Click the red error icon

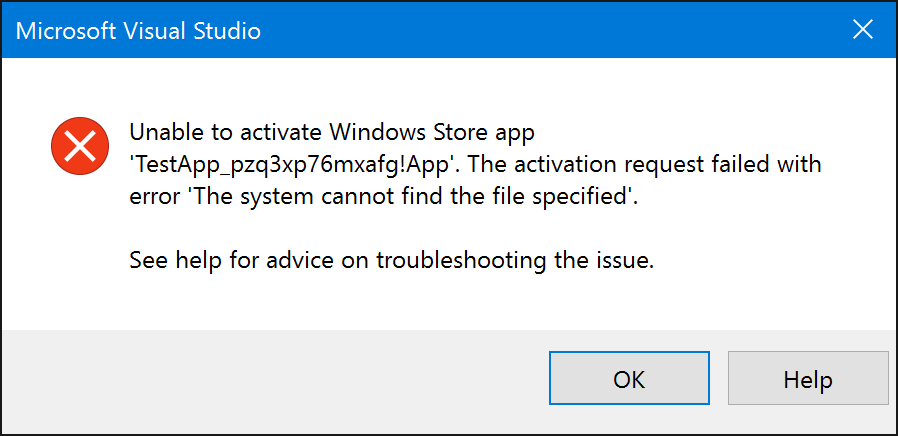79,146
